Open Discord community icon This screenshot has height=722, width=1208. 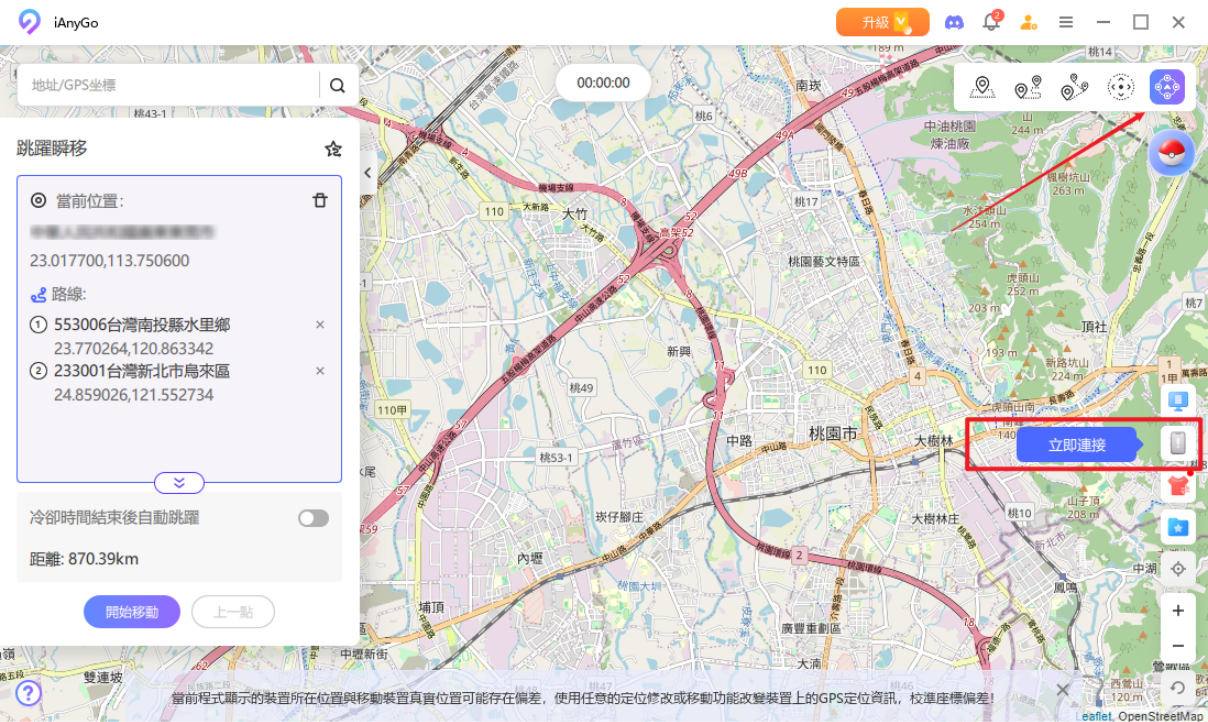click(x=954, y=22)
